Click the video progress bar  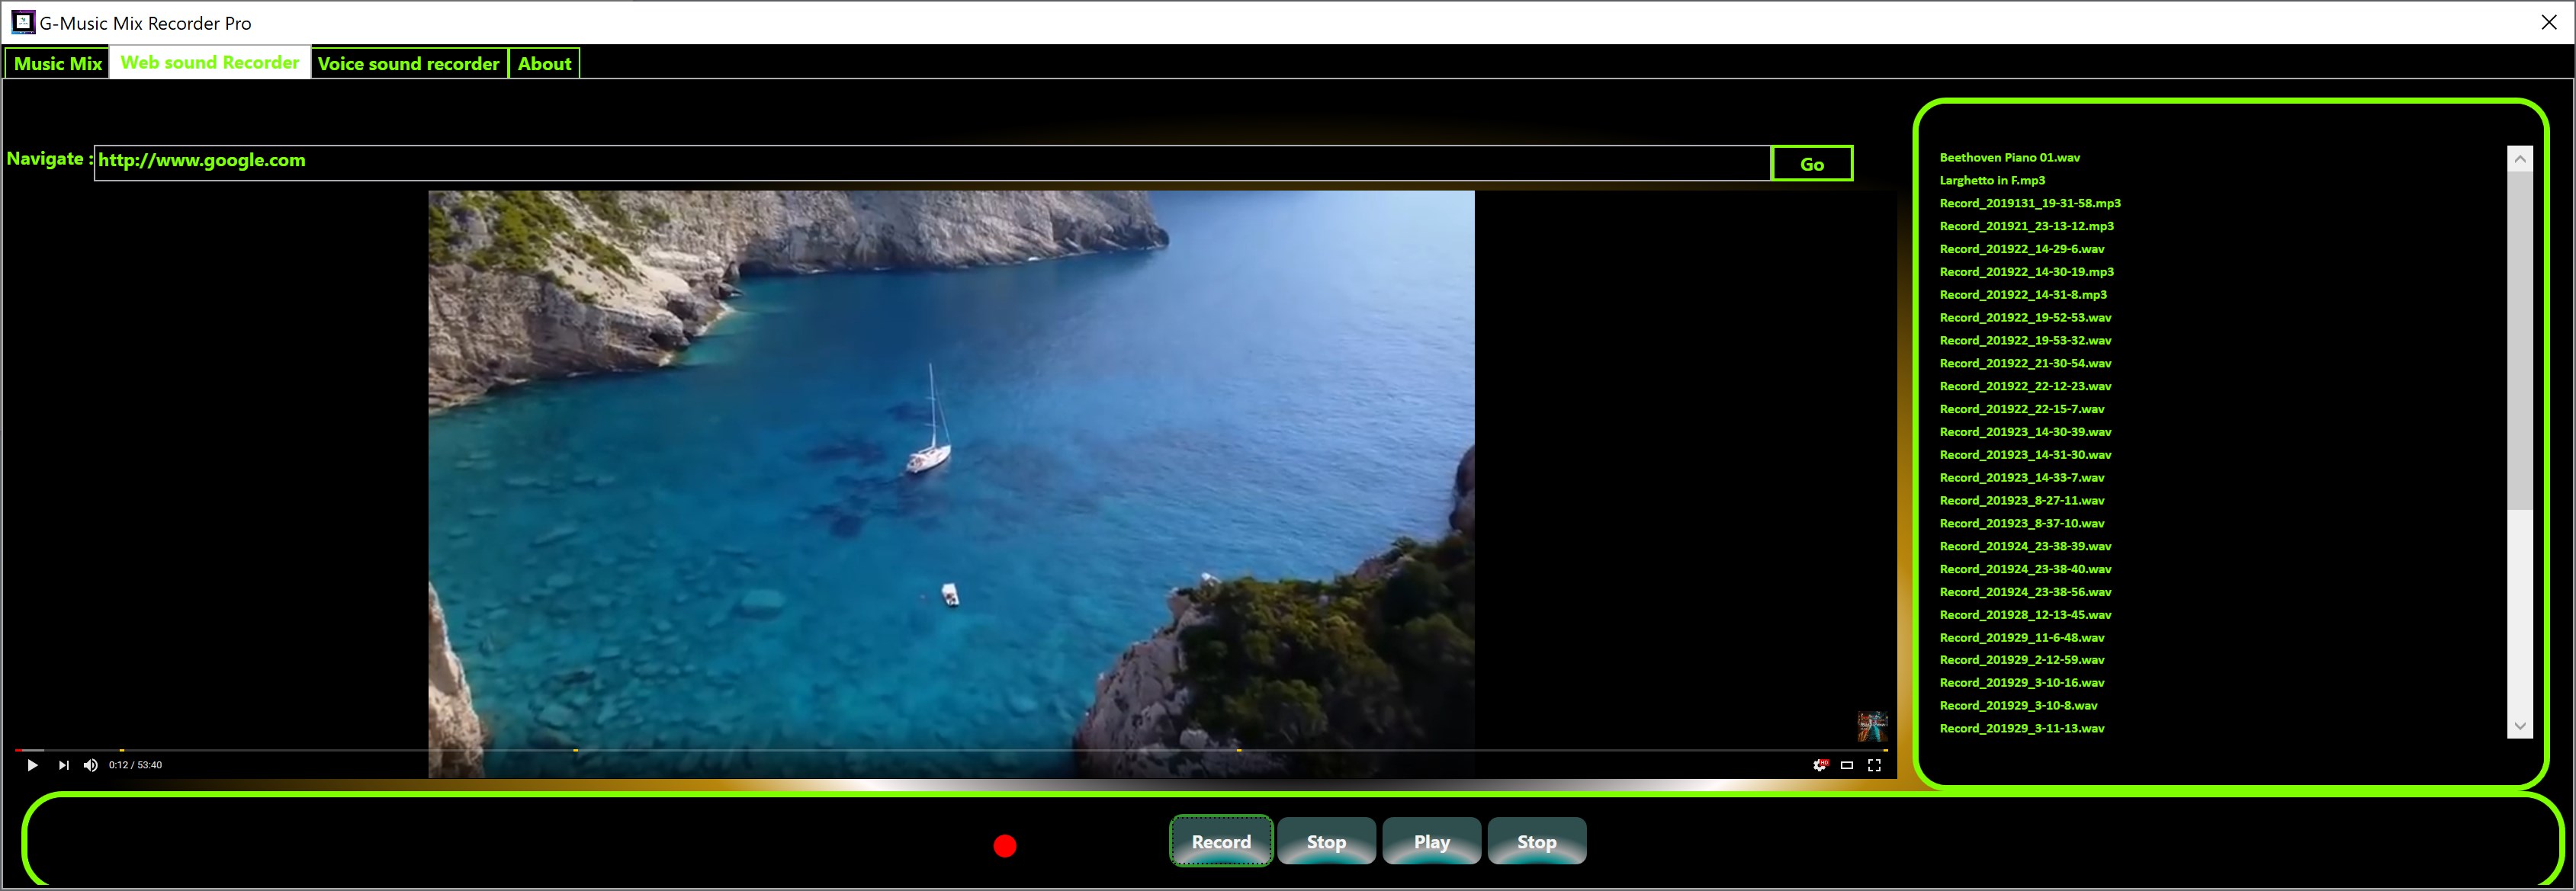click(950, 749)
